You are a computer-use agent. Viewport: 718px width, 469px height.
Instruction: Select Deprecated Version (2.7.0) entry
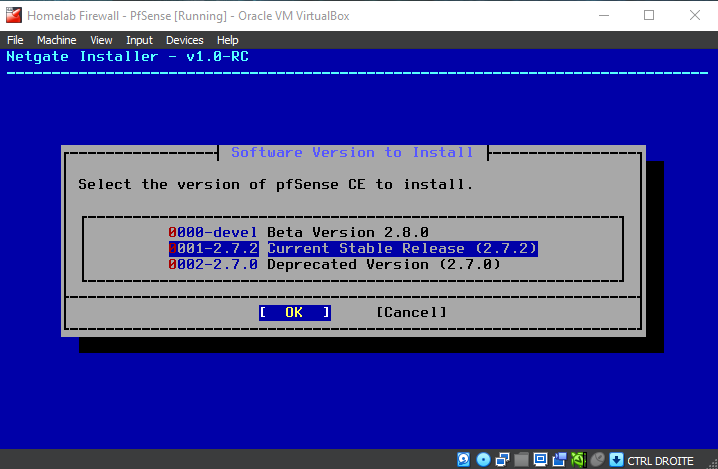[335, 264]
